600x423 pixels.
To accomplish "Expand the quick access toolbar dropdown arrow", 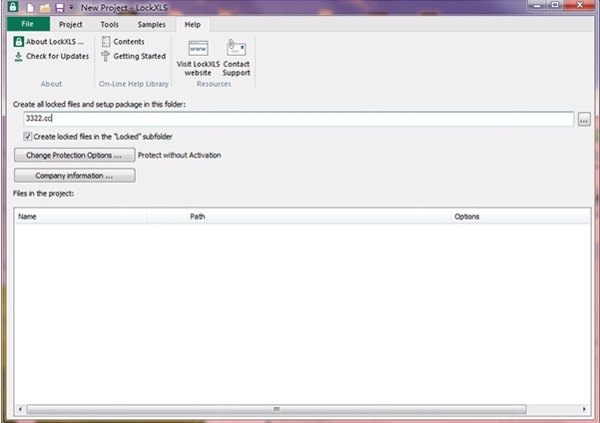I will pyautogui.click(x=71, y=8).
